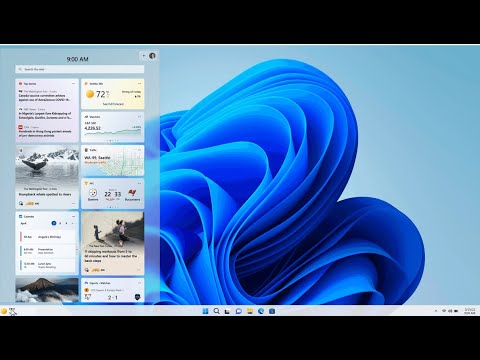Open Task View on taskbar

tap(227, 311)
